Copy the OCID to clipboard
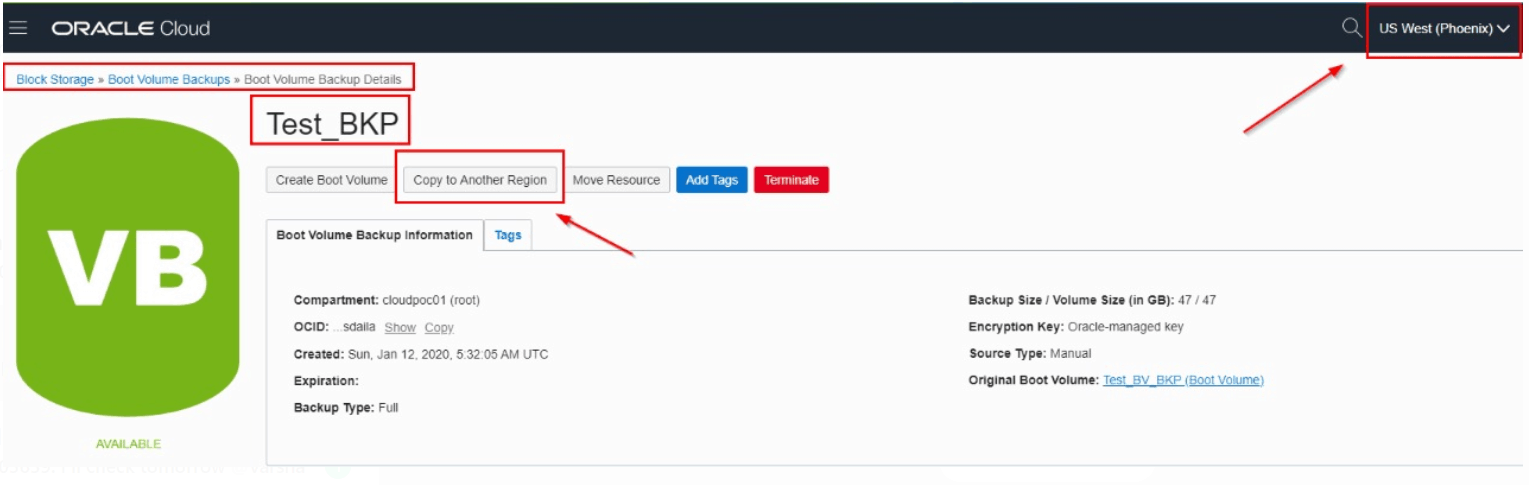The height and width of the screenshot is (485, 1529). click(439, 327)
